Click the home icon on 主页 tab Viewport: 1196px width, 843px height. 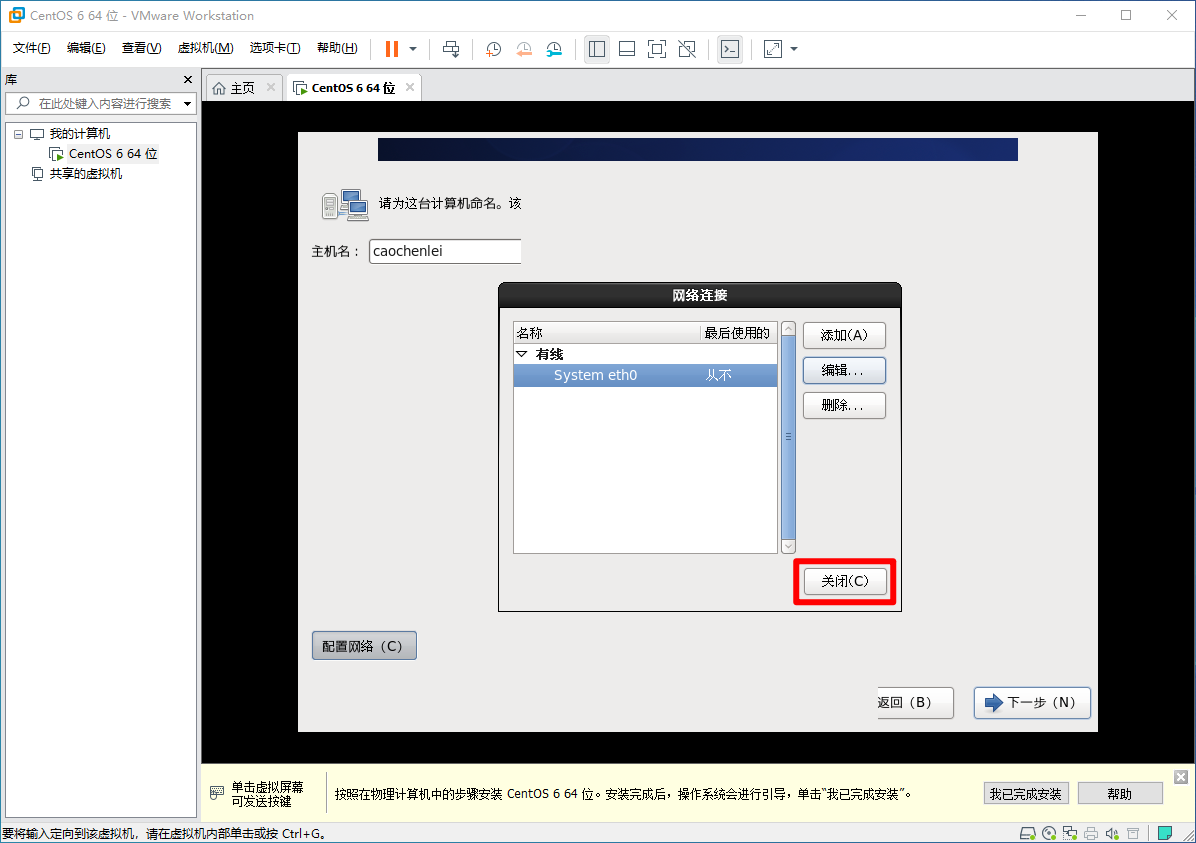pyautogui.click(x=219, y=88)
